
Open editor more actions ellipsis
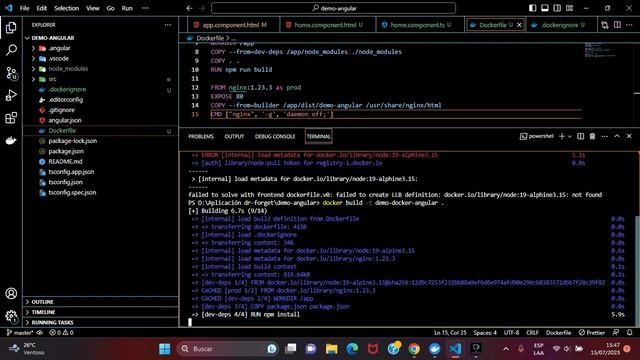629,25
